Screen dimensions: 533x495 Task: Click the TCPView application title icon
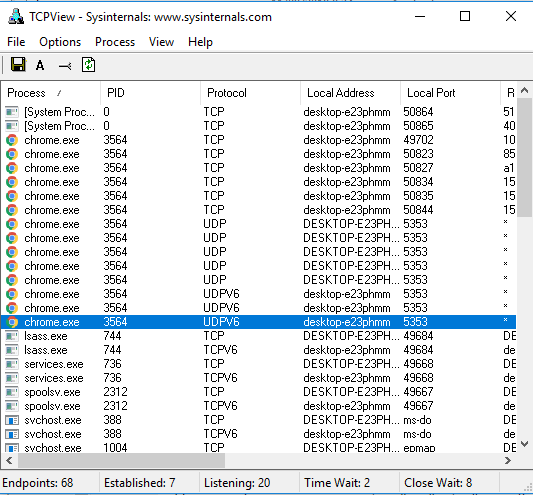(16, 16)
